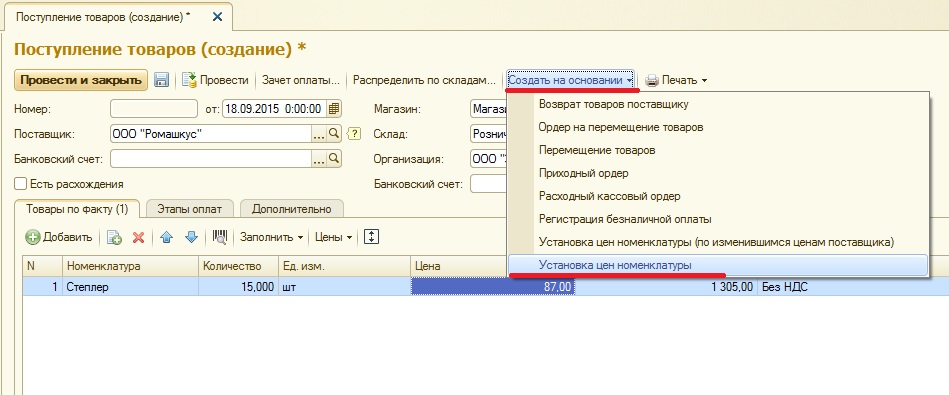Screen dimensions: 949x395
Task: Click the floppy disk save icon
Action: [x=161, y=80]
